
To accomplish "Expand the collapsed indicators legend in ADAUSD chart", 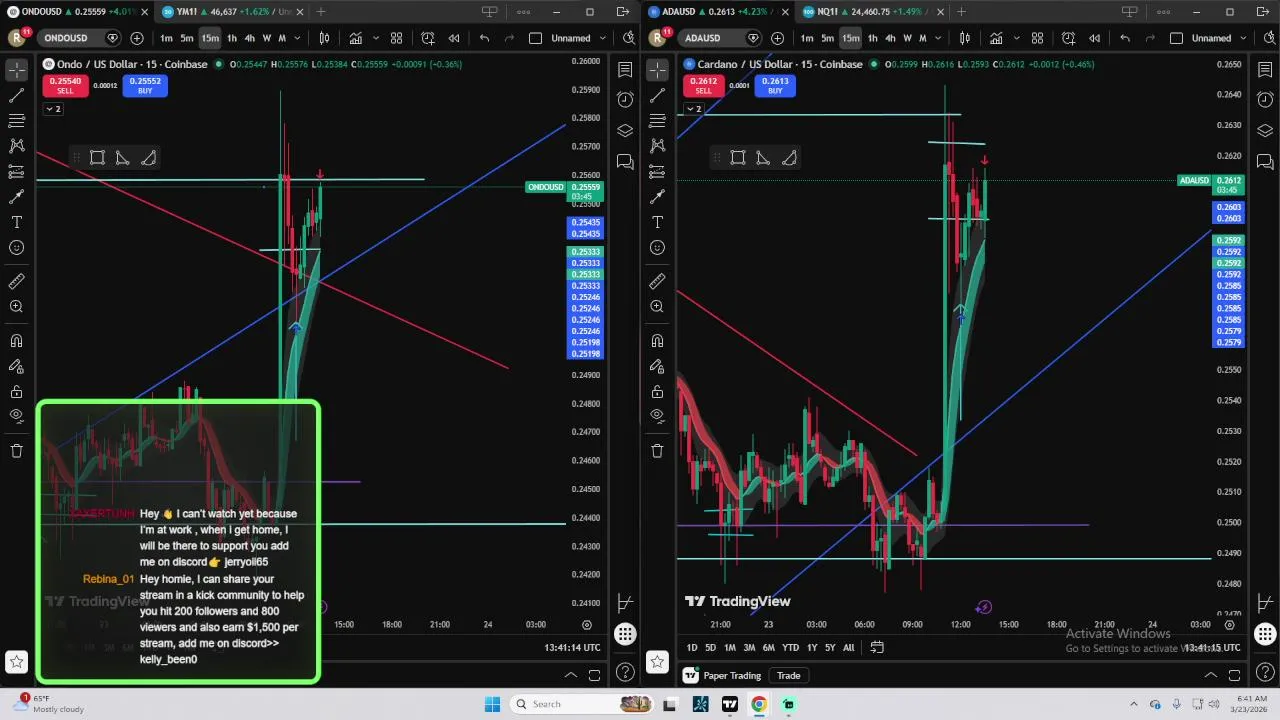I will (x=696, y=108).
